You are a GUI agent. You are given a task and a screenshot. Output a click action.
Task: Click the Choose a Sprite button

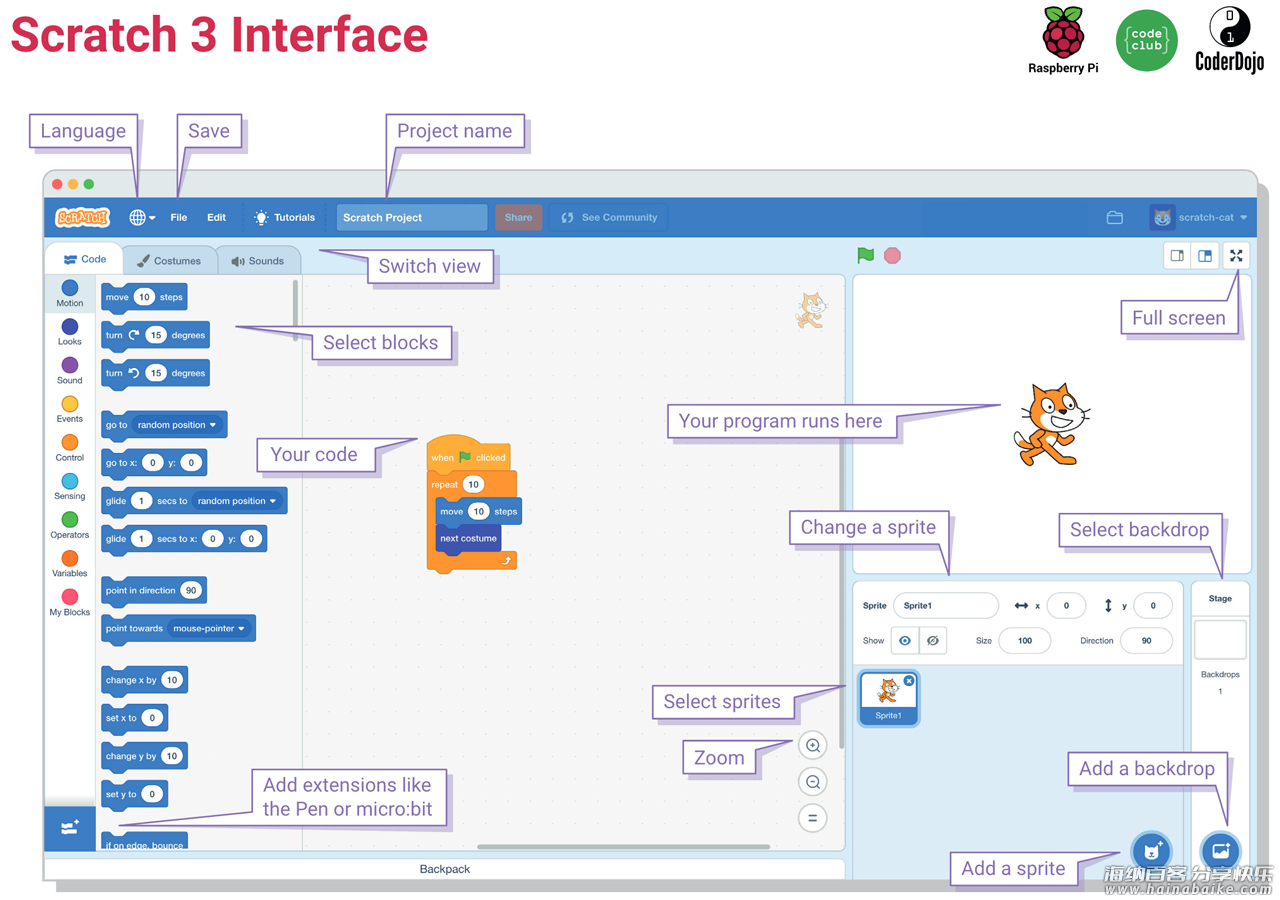(1152, 851)
